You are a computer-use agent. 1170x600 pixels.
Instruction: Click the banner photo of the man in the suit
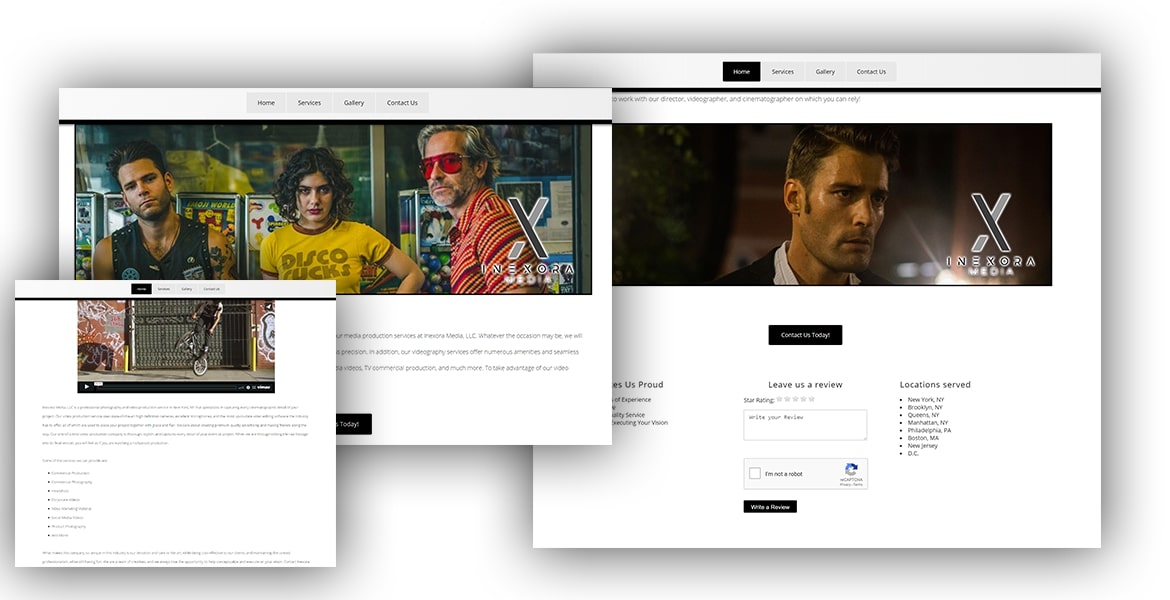point(832,204)
